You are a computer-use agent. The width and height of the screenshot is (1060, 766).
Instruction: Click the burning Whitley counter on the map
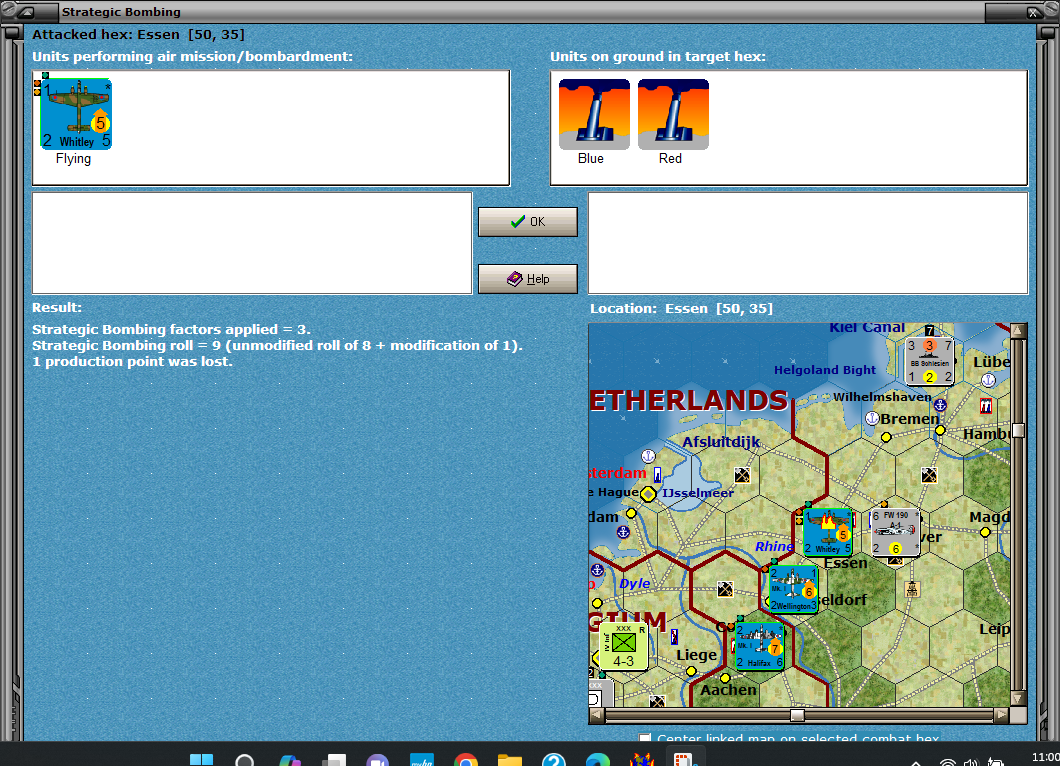[x=827, y=532]
